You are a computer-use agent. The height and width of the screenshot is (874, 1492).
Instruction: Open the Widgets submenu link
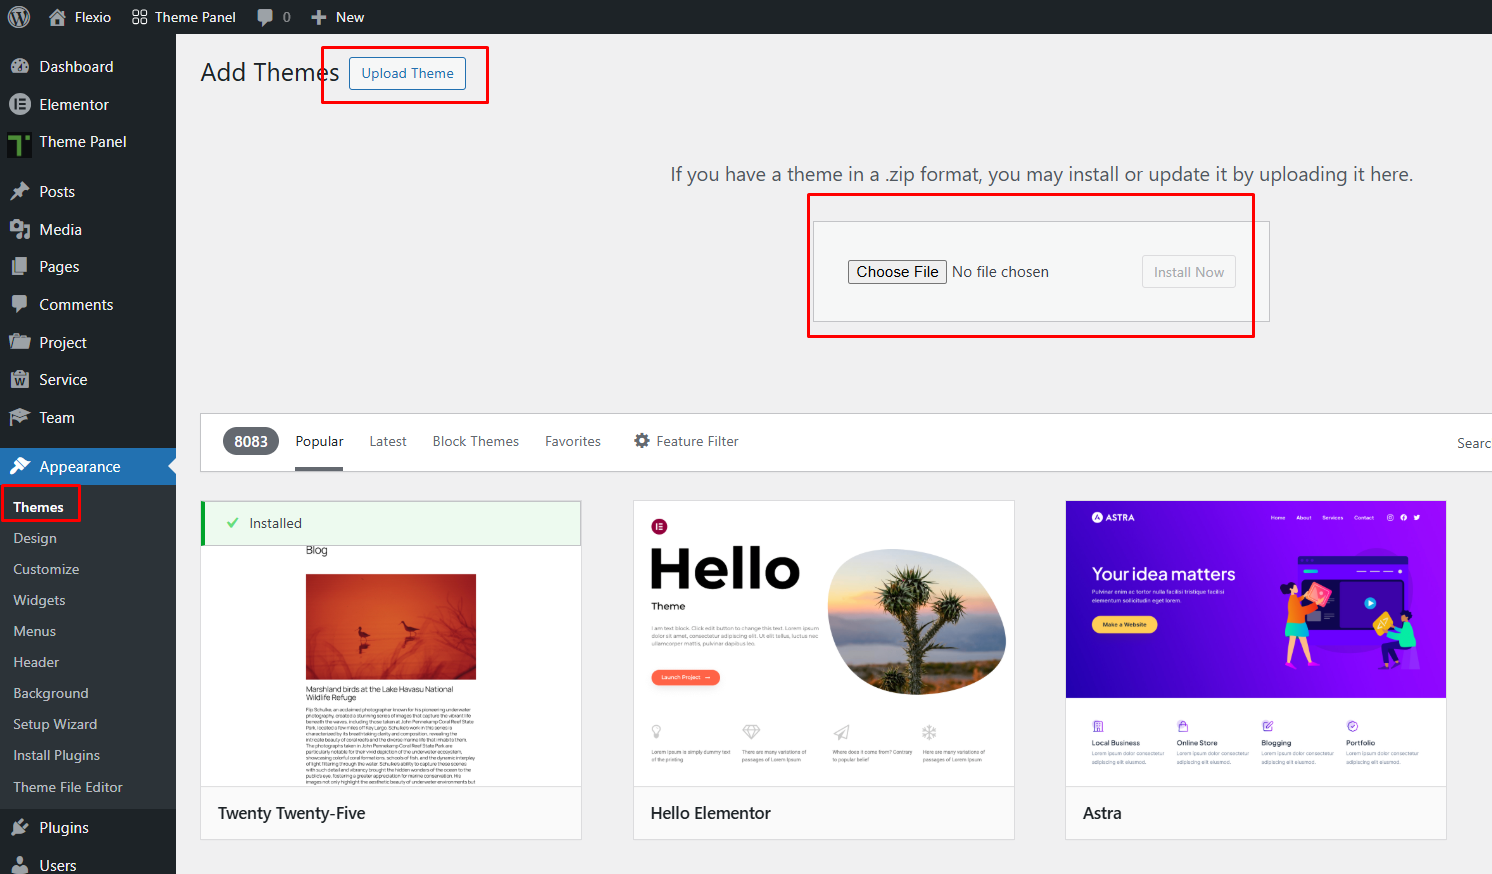pyautogui.click(x=39, y=600)
